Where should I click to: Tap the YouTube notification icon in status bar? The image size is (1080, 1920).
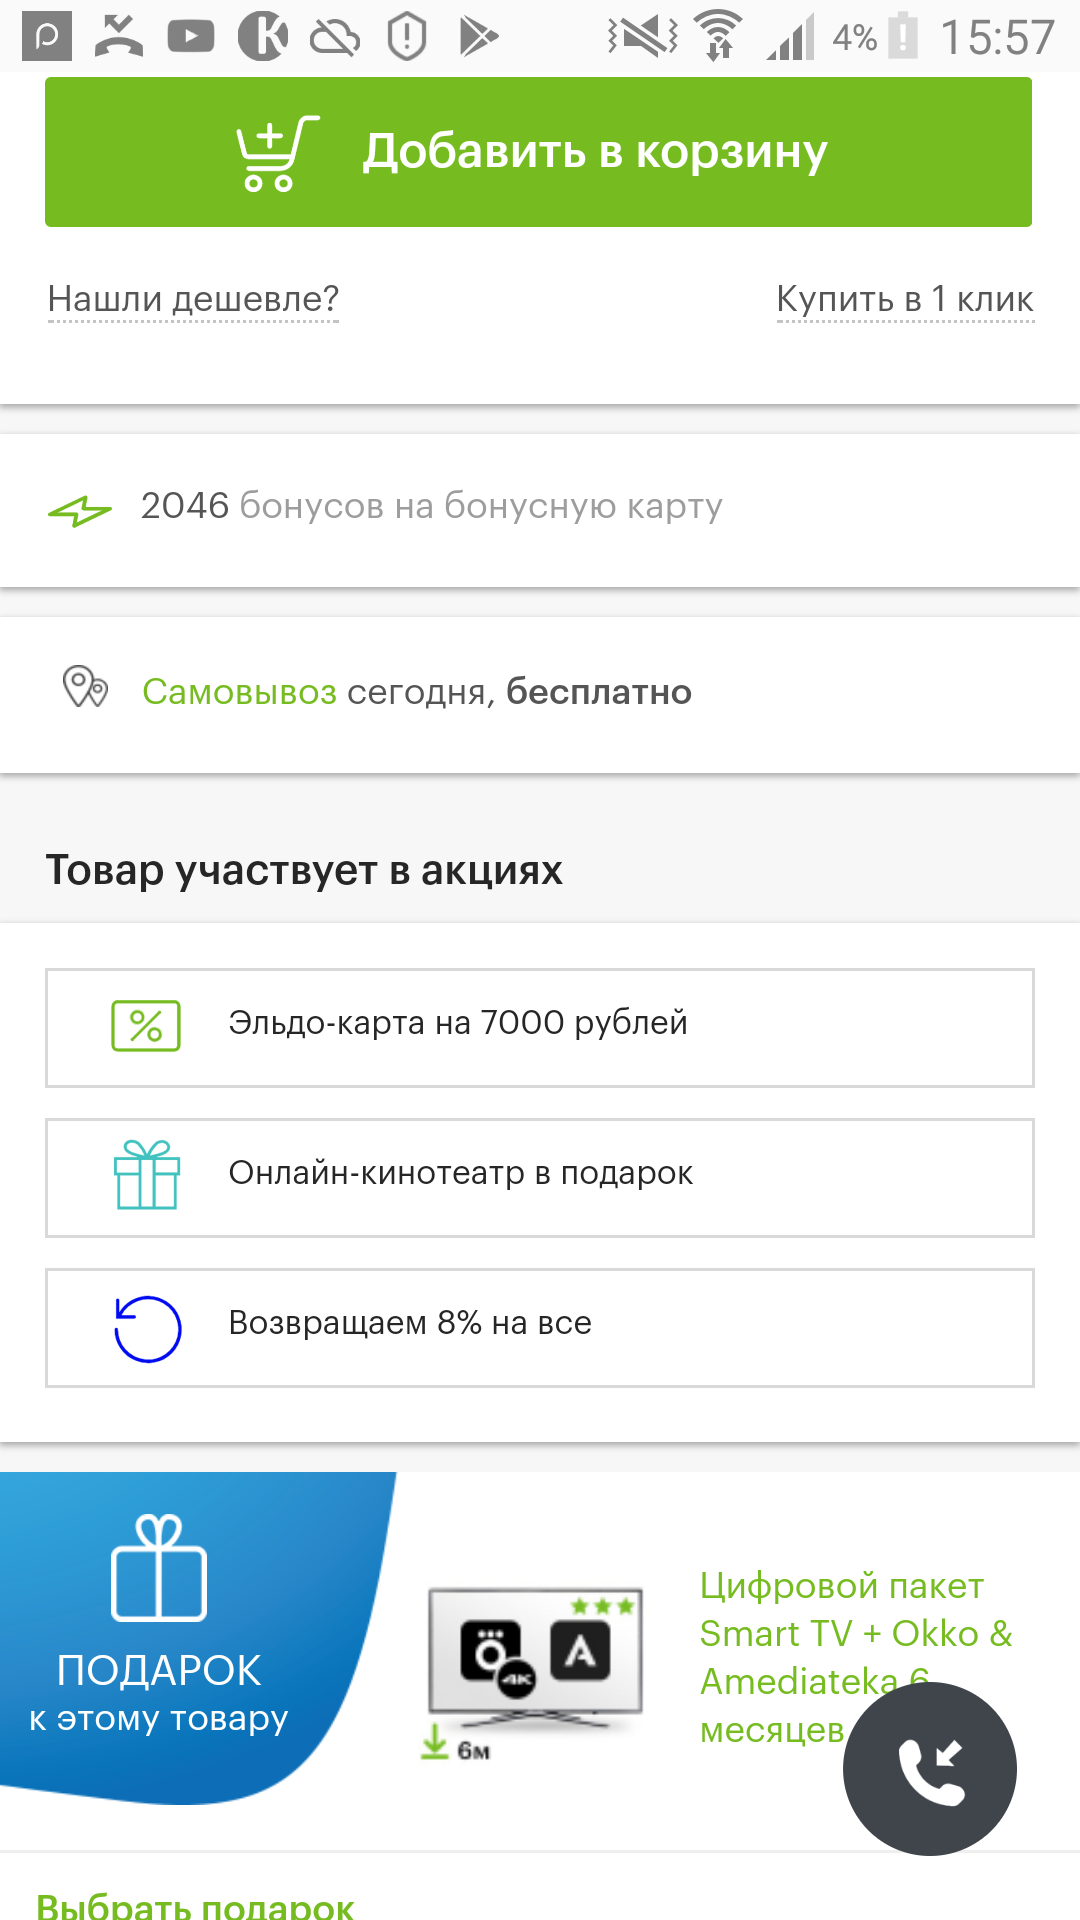[190, 37]
